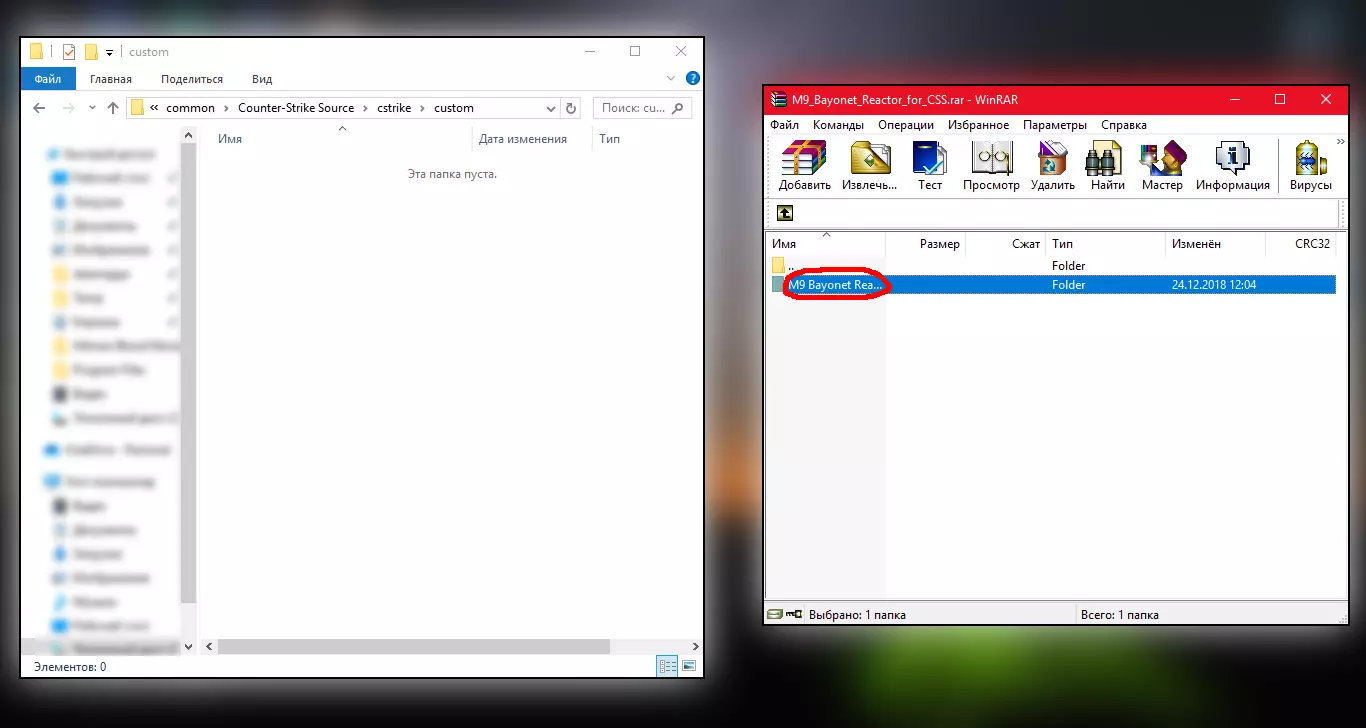Navigate to the cstrike breadcrumb
Image resolution: width=1366 pixels, height=728 pixels.
tap(393, 108)
